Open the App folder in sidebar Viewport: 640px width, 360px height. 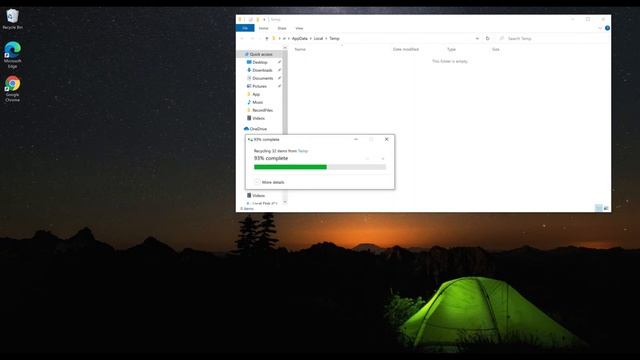[x=256, y=94]
